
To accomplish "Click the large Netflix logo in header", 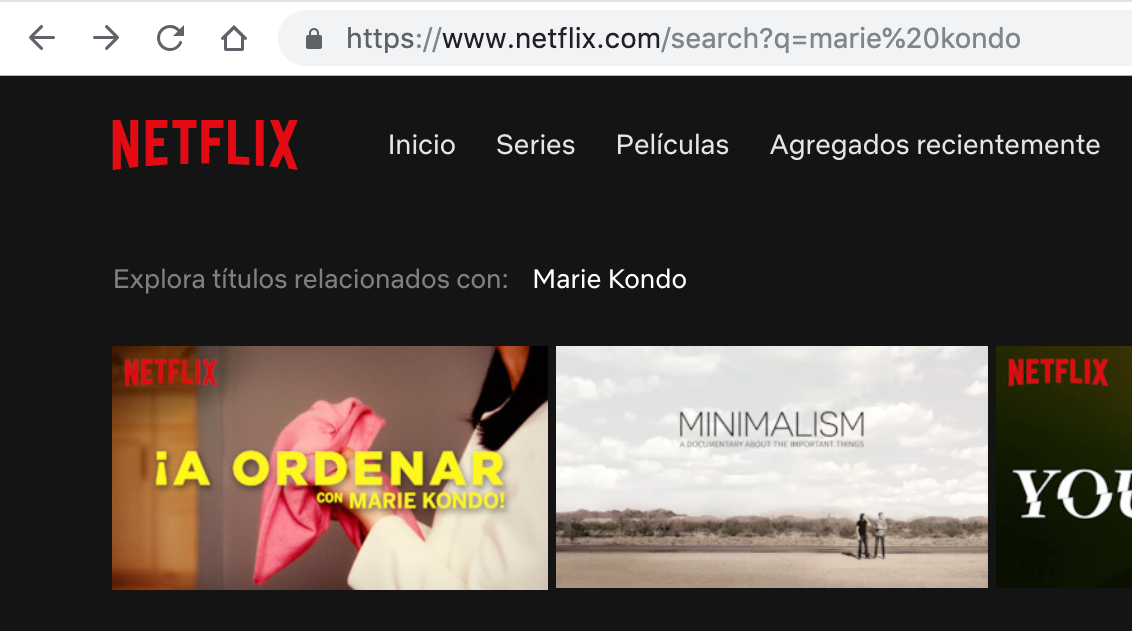I will [x=205, y=144].
